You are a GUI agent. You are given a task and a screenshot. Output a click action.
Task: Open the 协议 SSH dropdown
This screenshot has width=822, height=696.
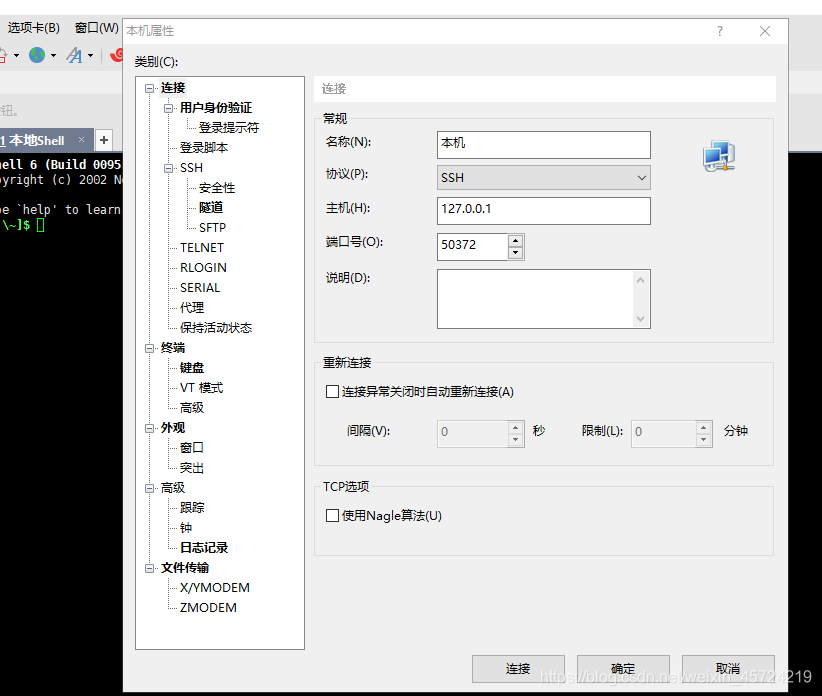(544, 178)
